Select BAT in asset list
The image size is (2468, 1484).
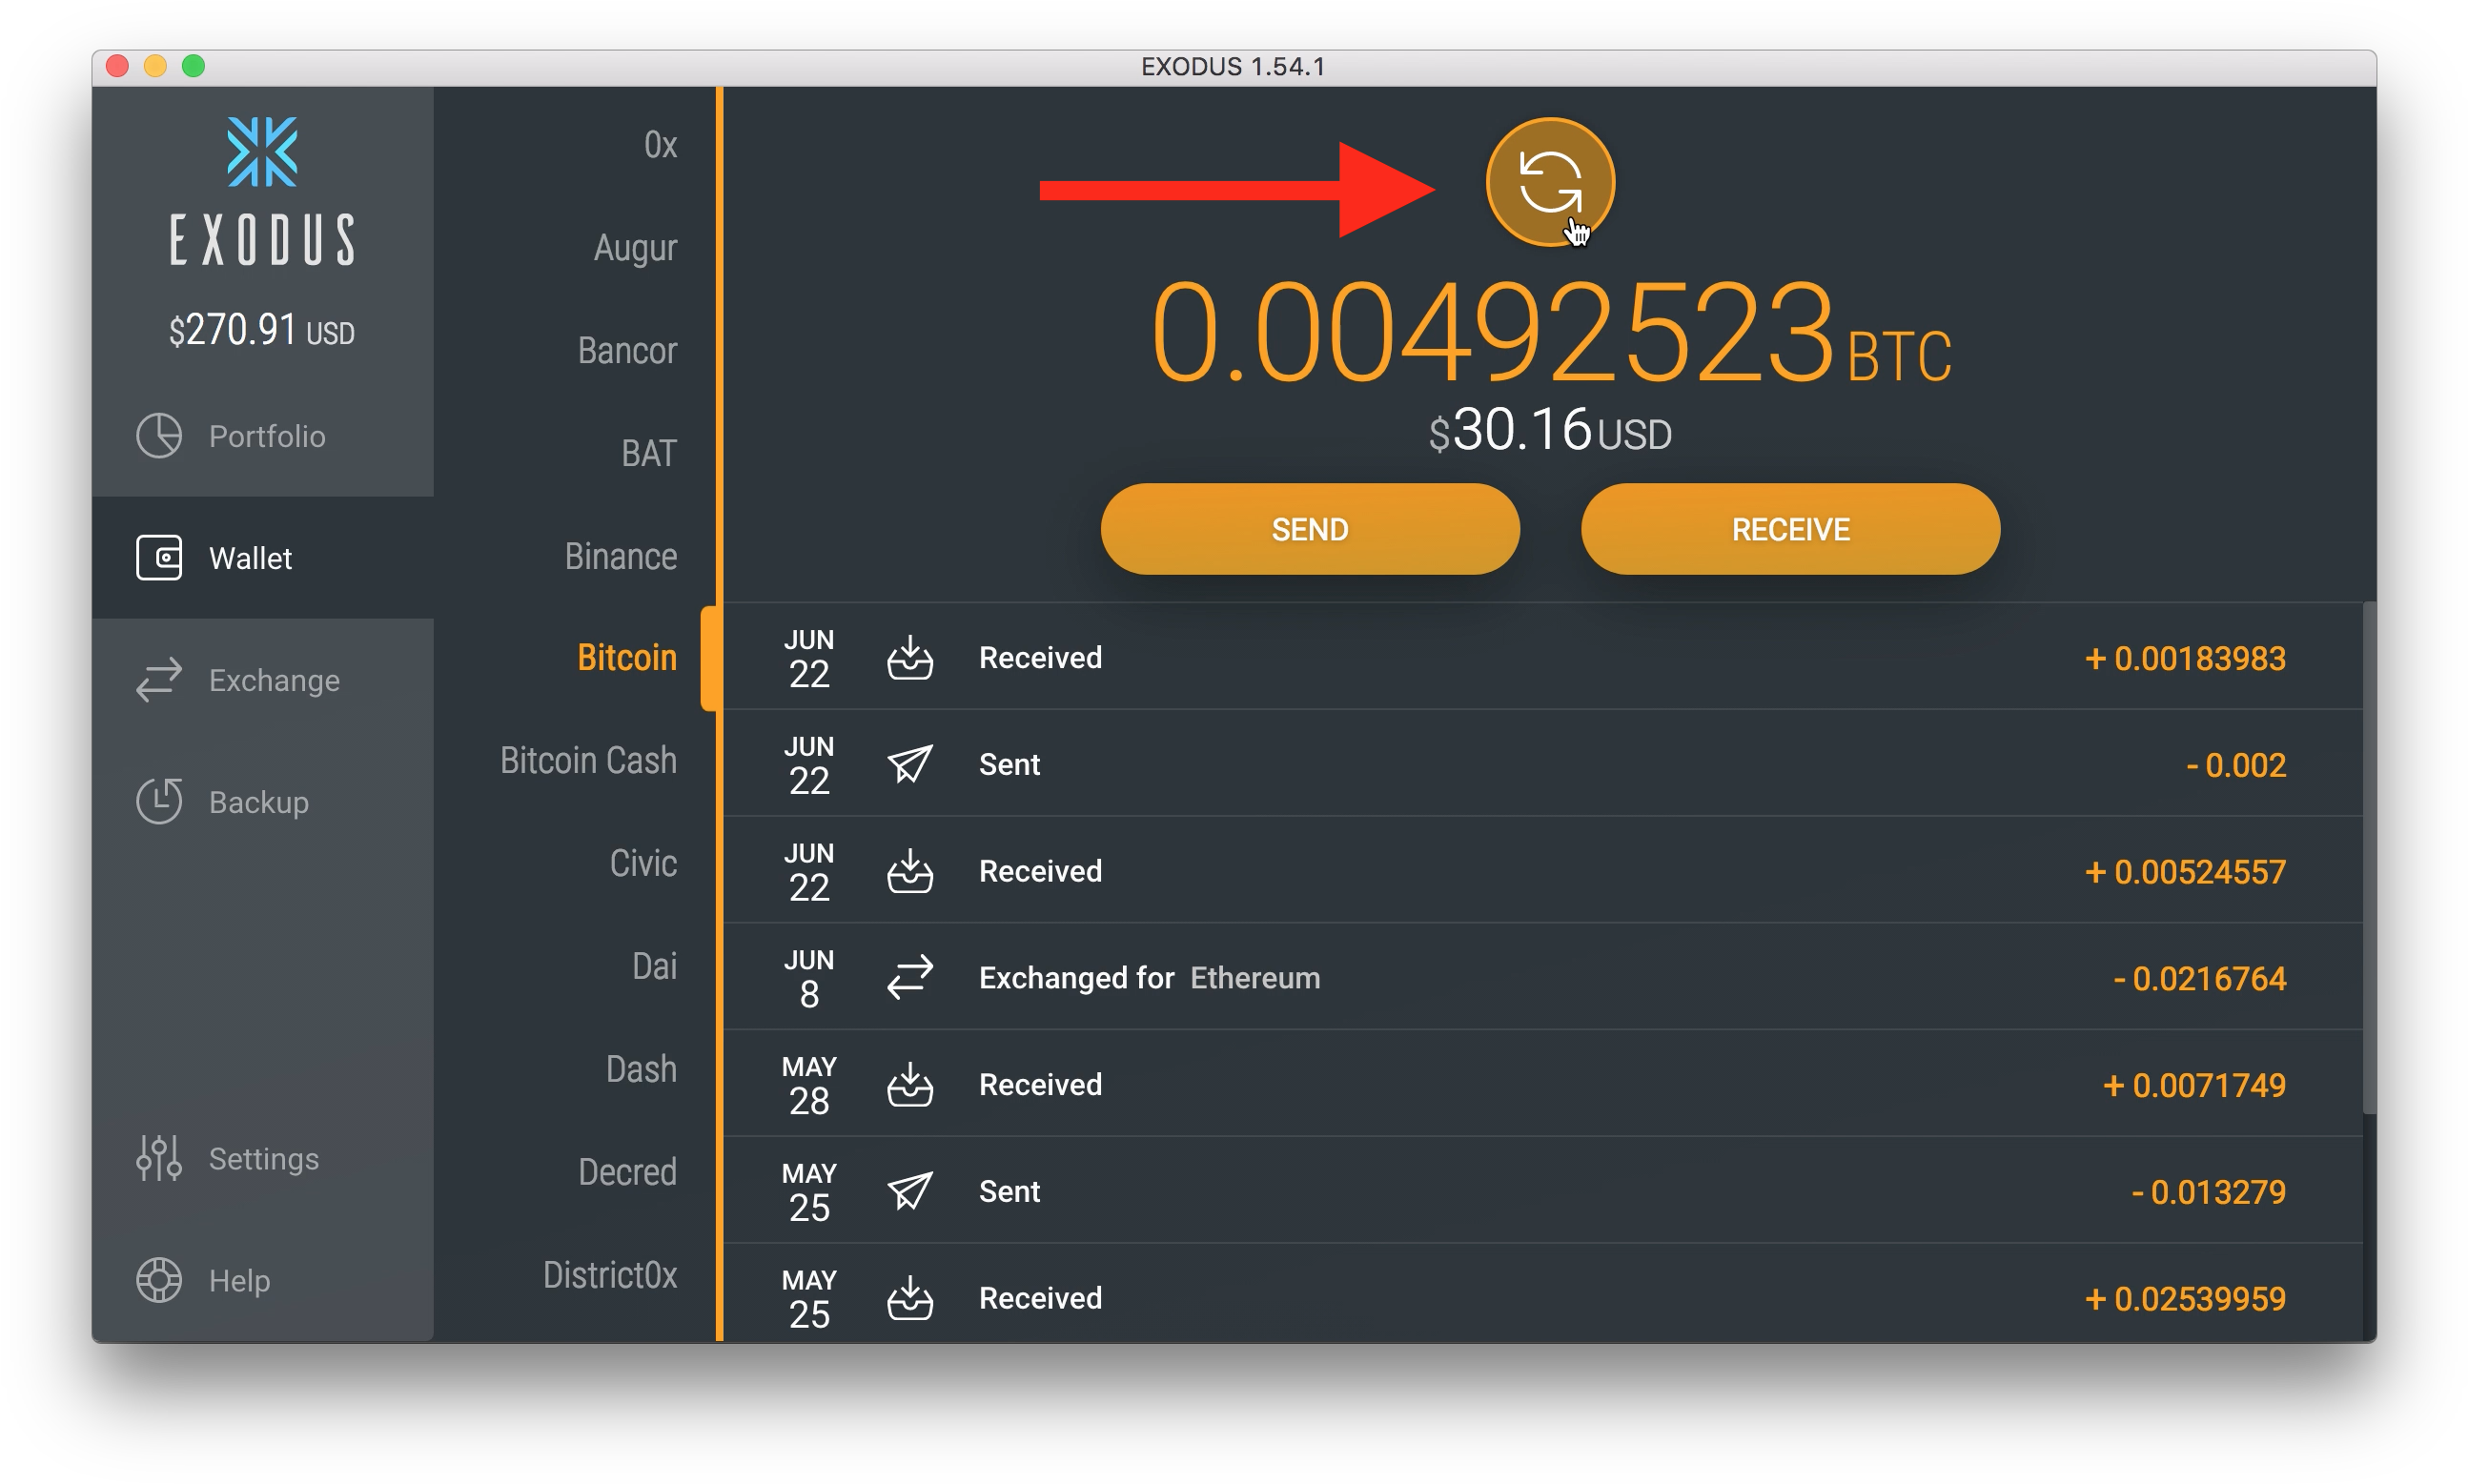click(x=649, y=454)
